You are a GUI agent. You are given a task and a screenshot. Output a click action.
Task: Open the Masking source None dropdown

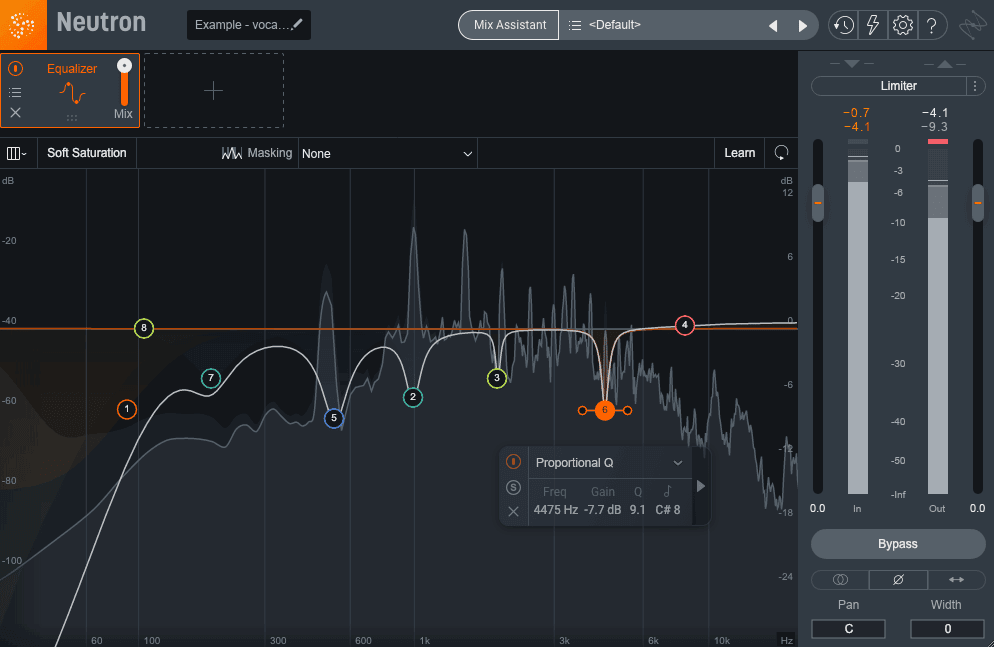387,153
